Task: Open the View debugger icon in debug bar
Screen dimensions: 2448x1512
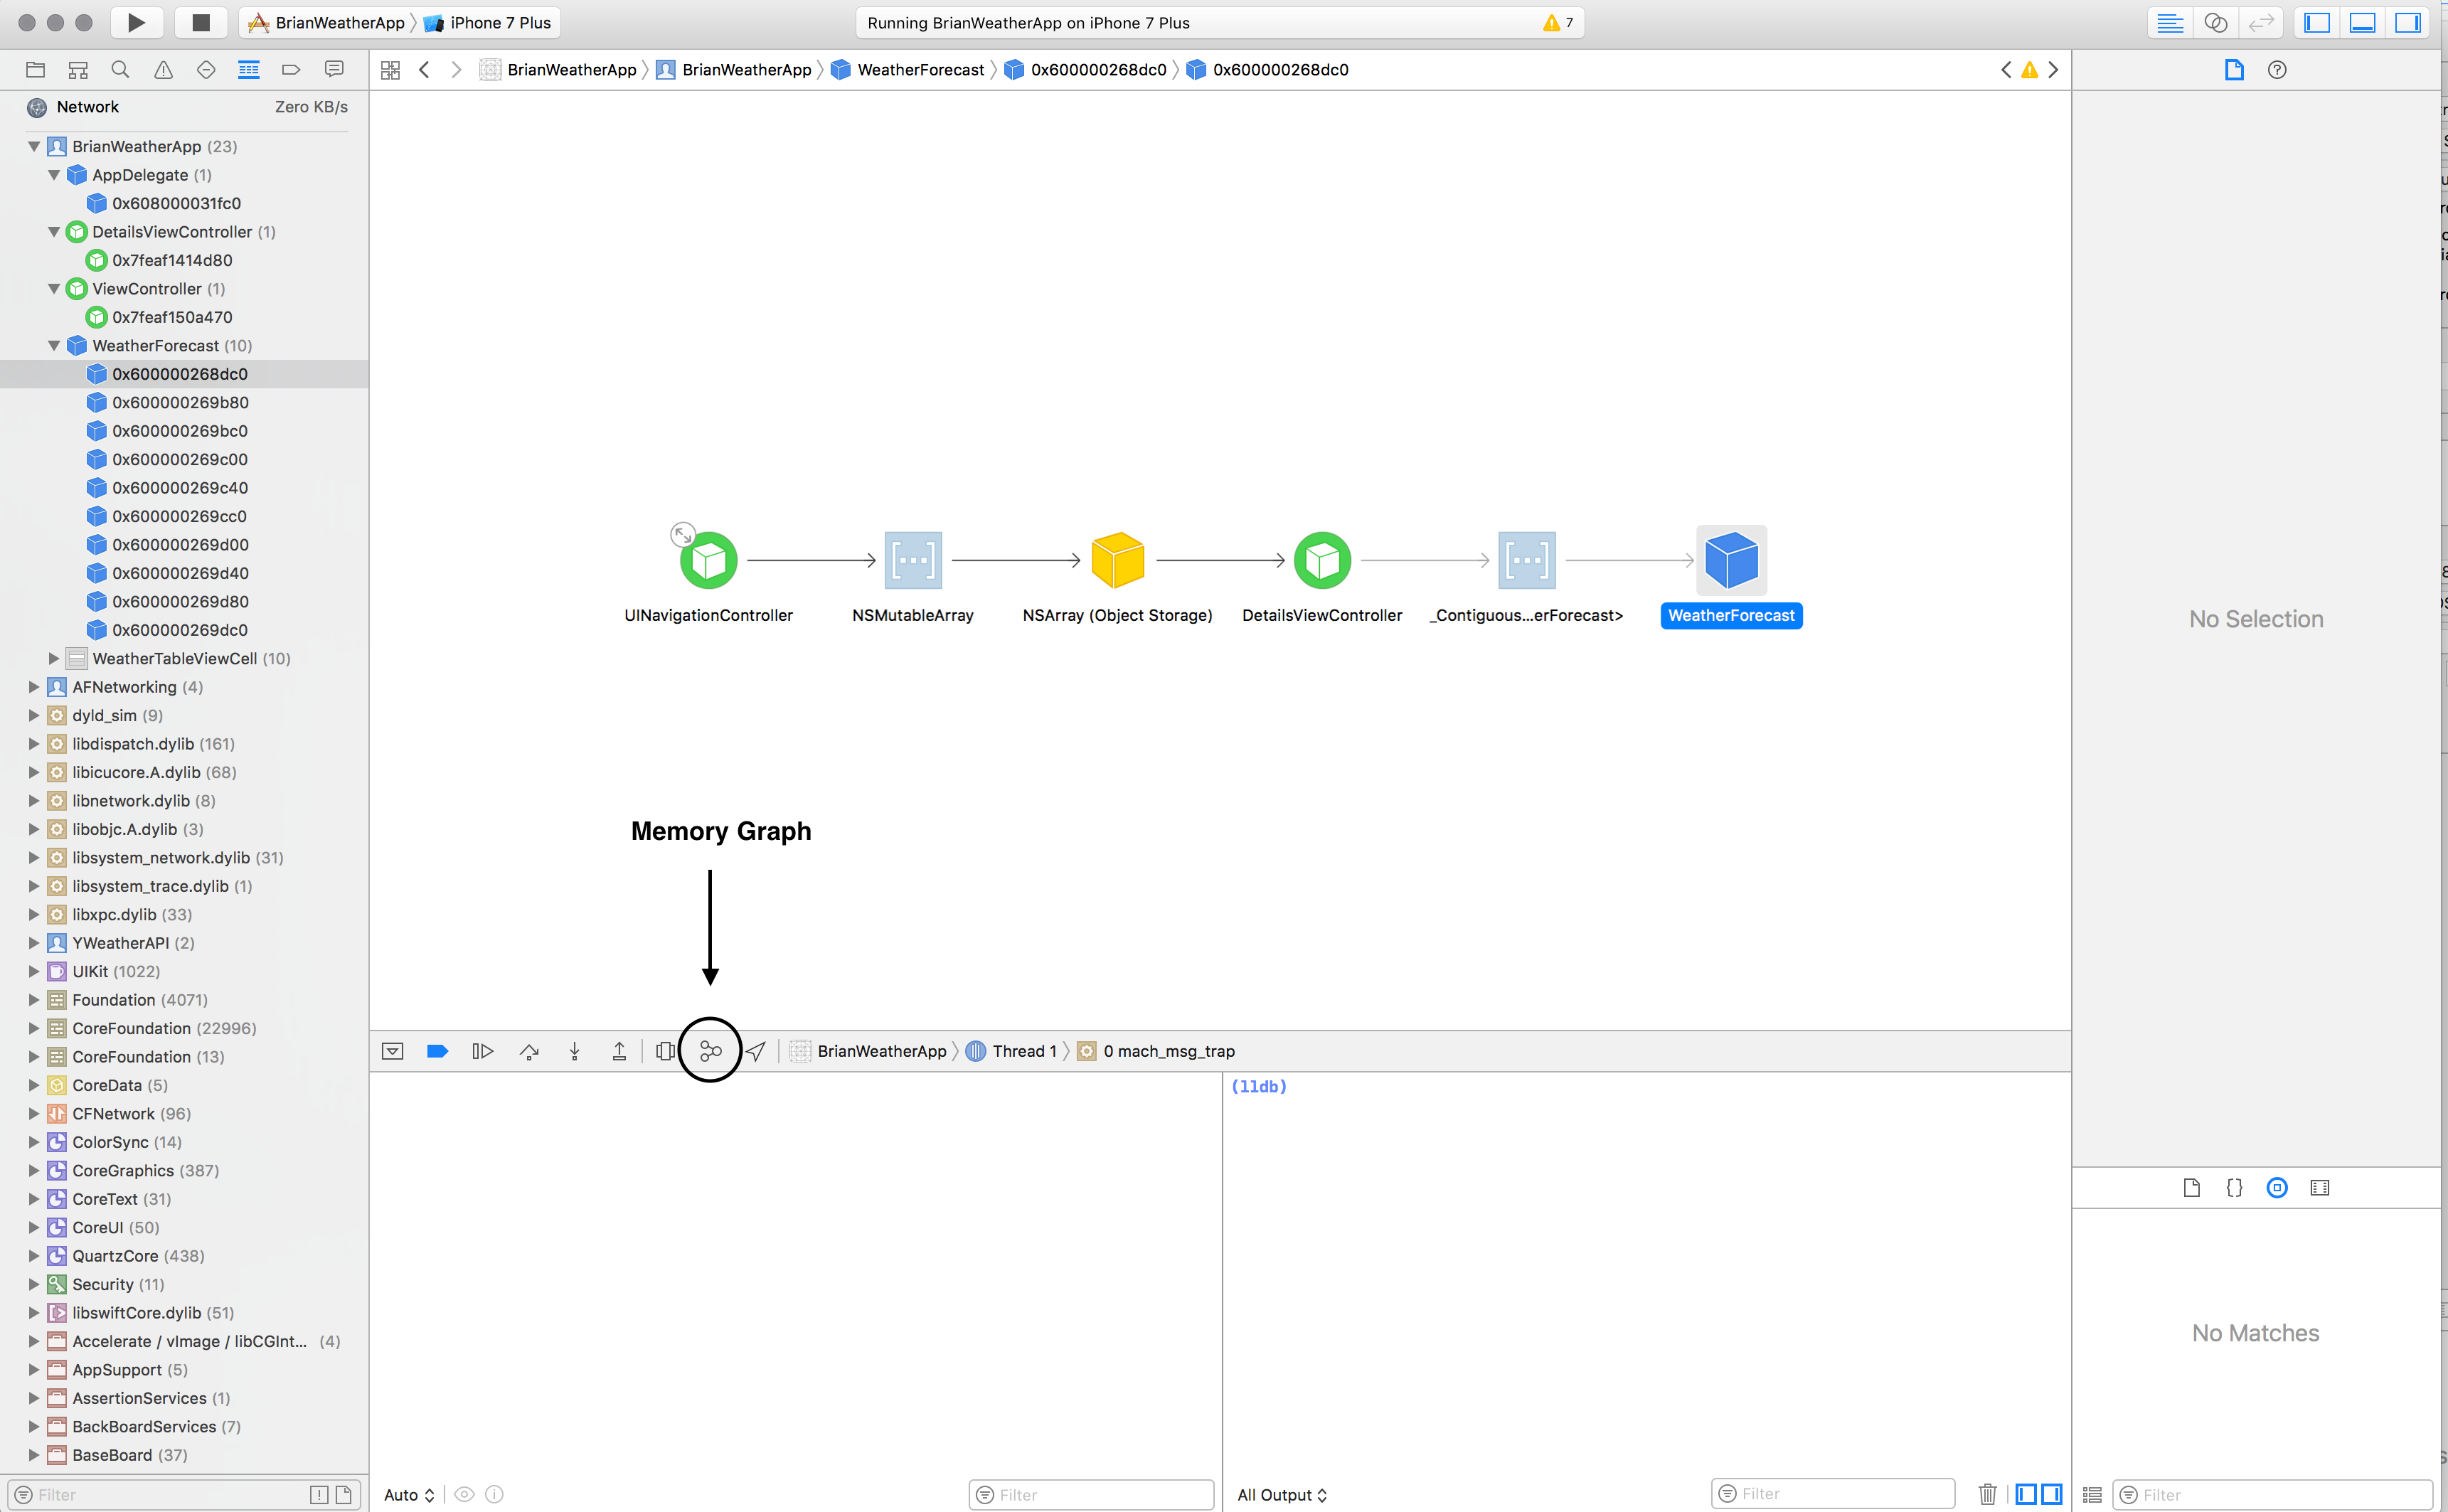Action: [665, 1051]
